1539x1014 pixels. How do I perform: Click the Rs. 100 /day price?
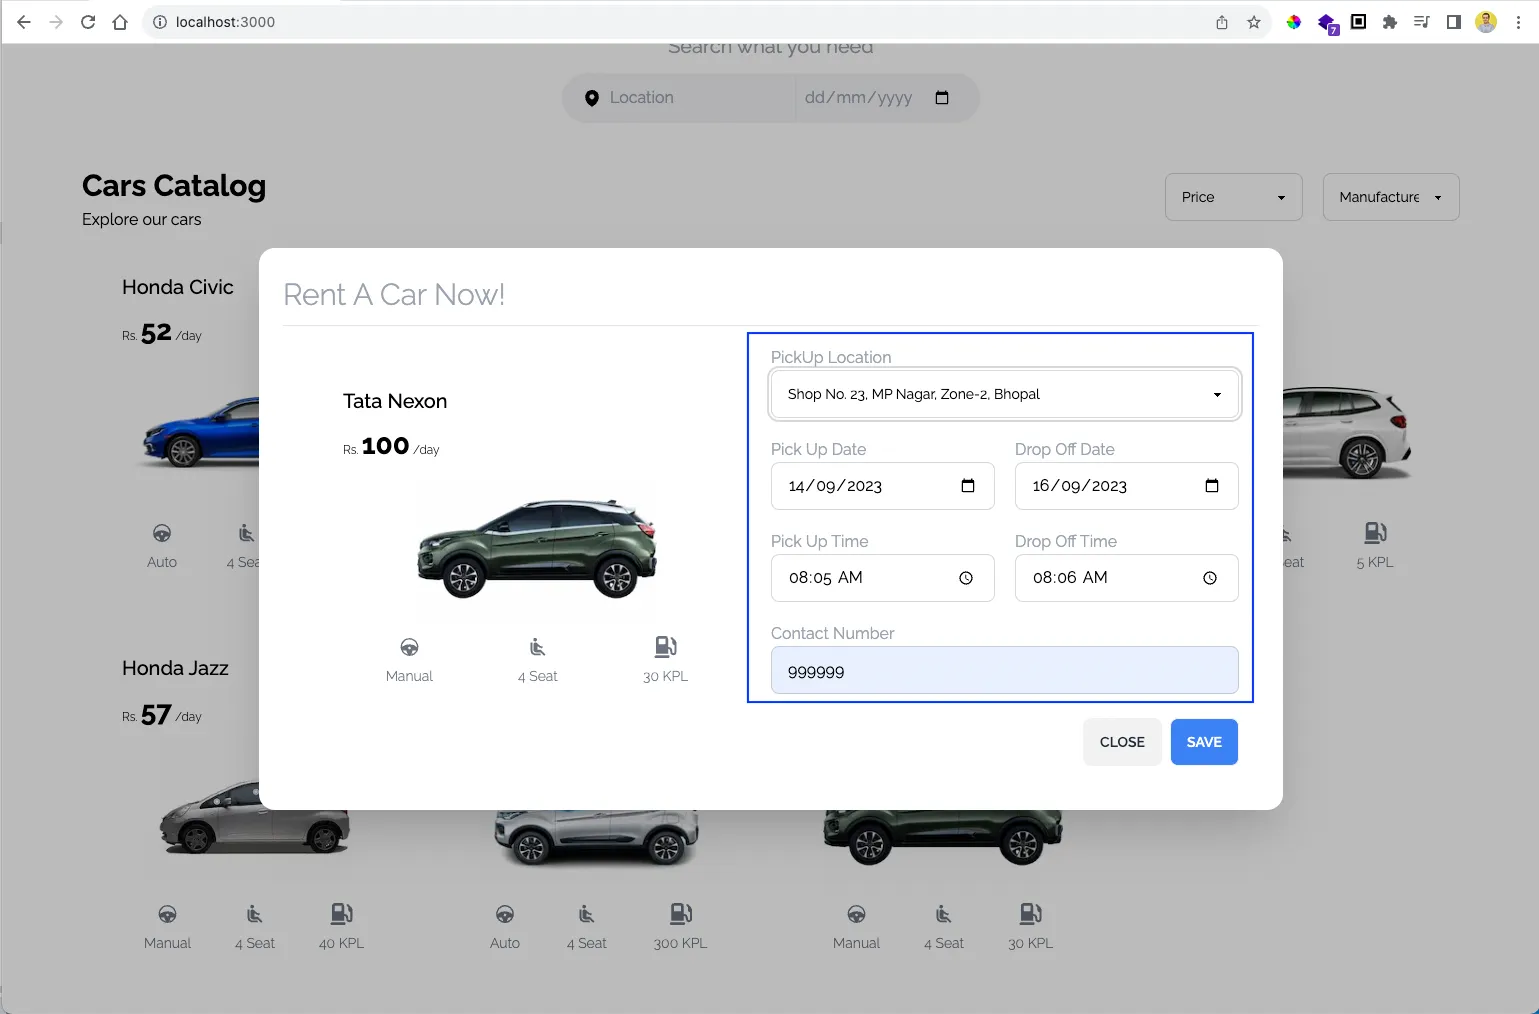[391, 446]
